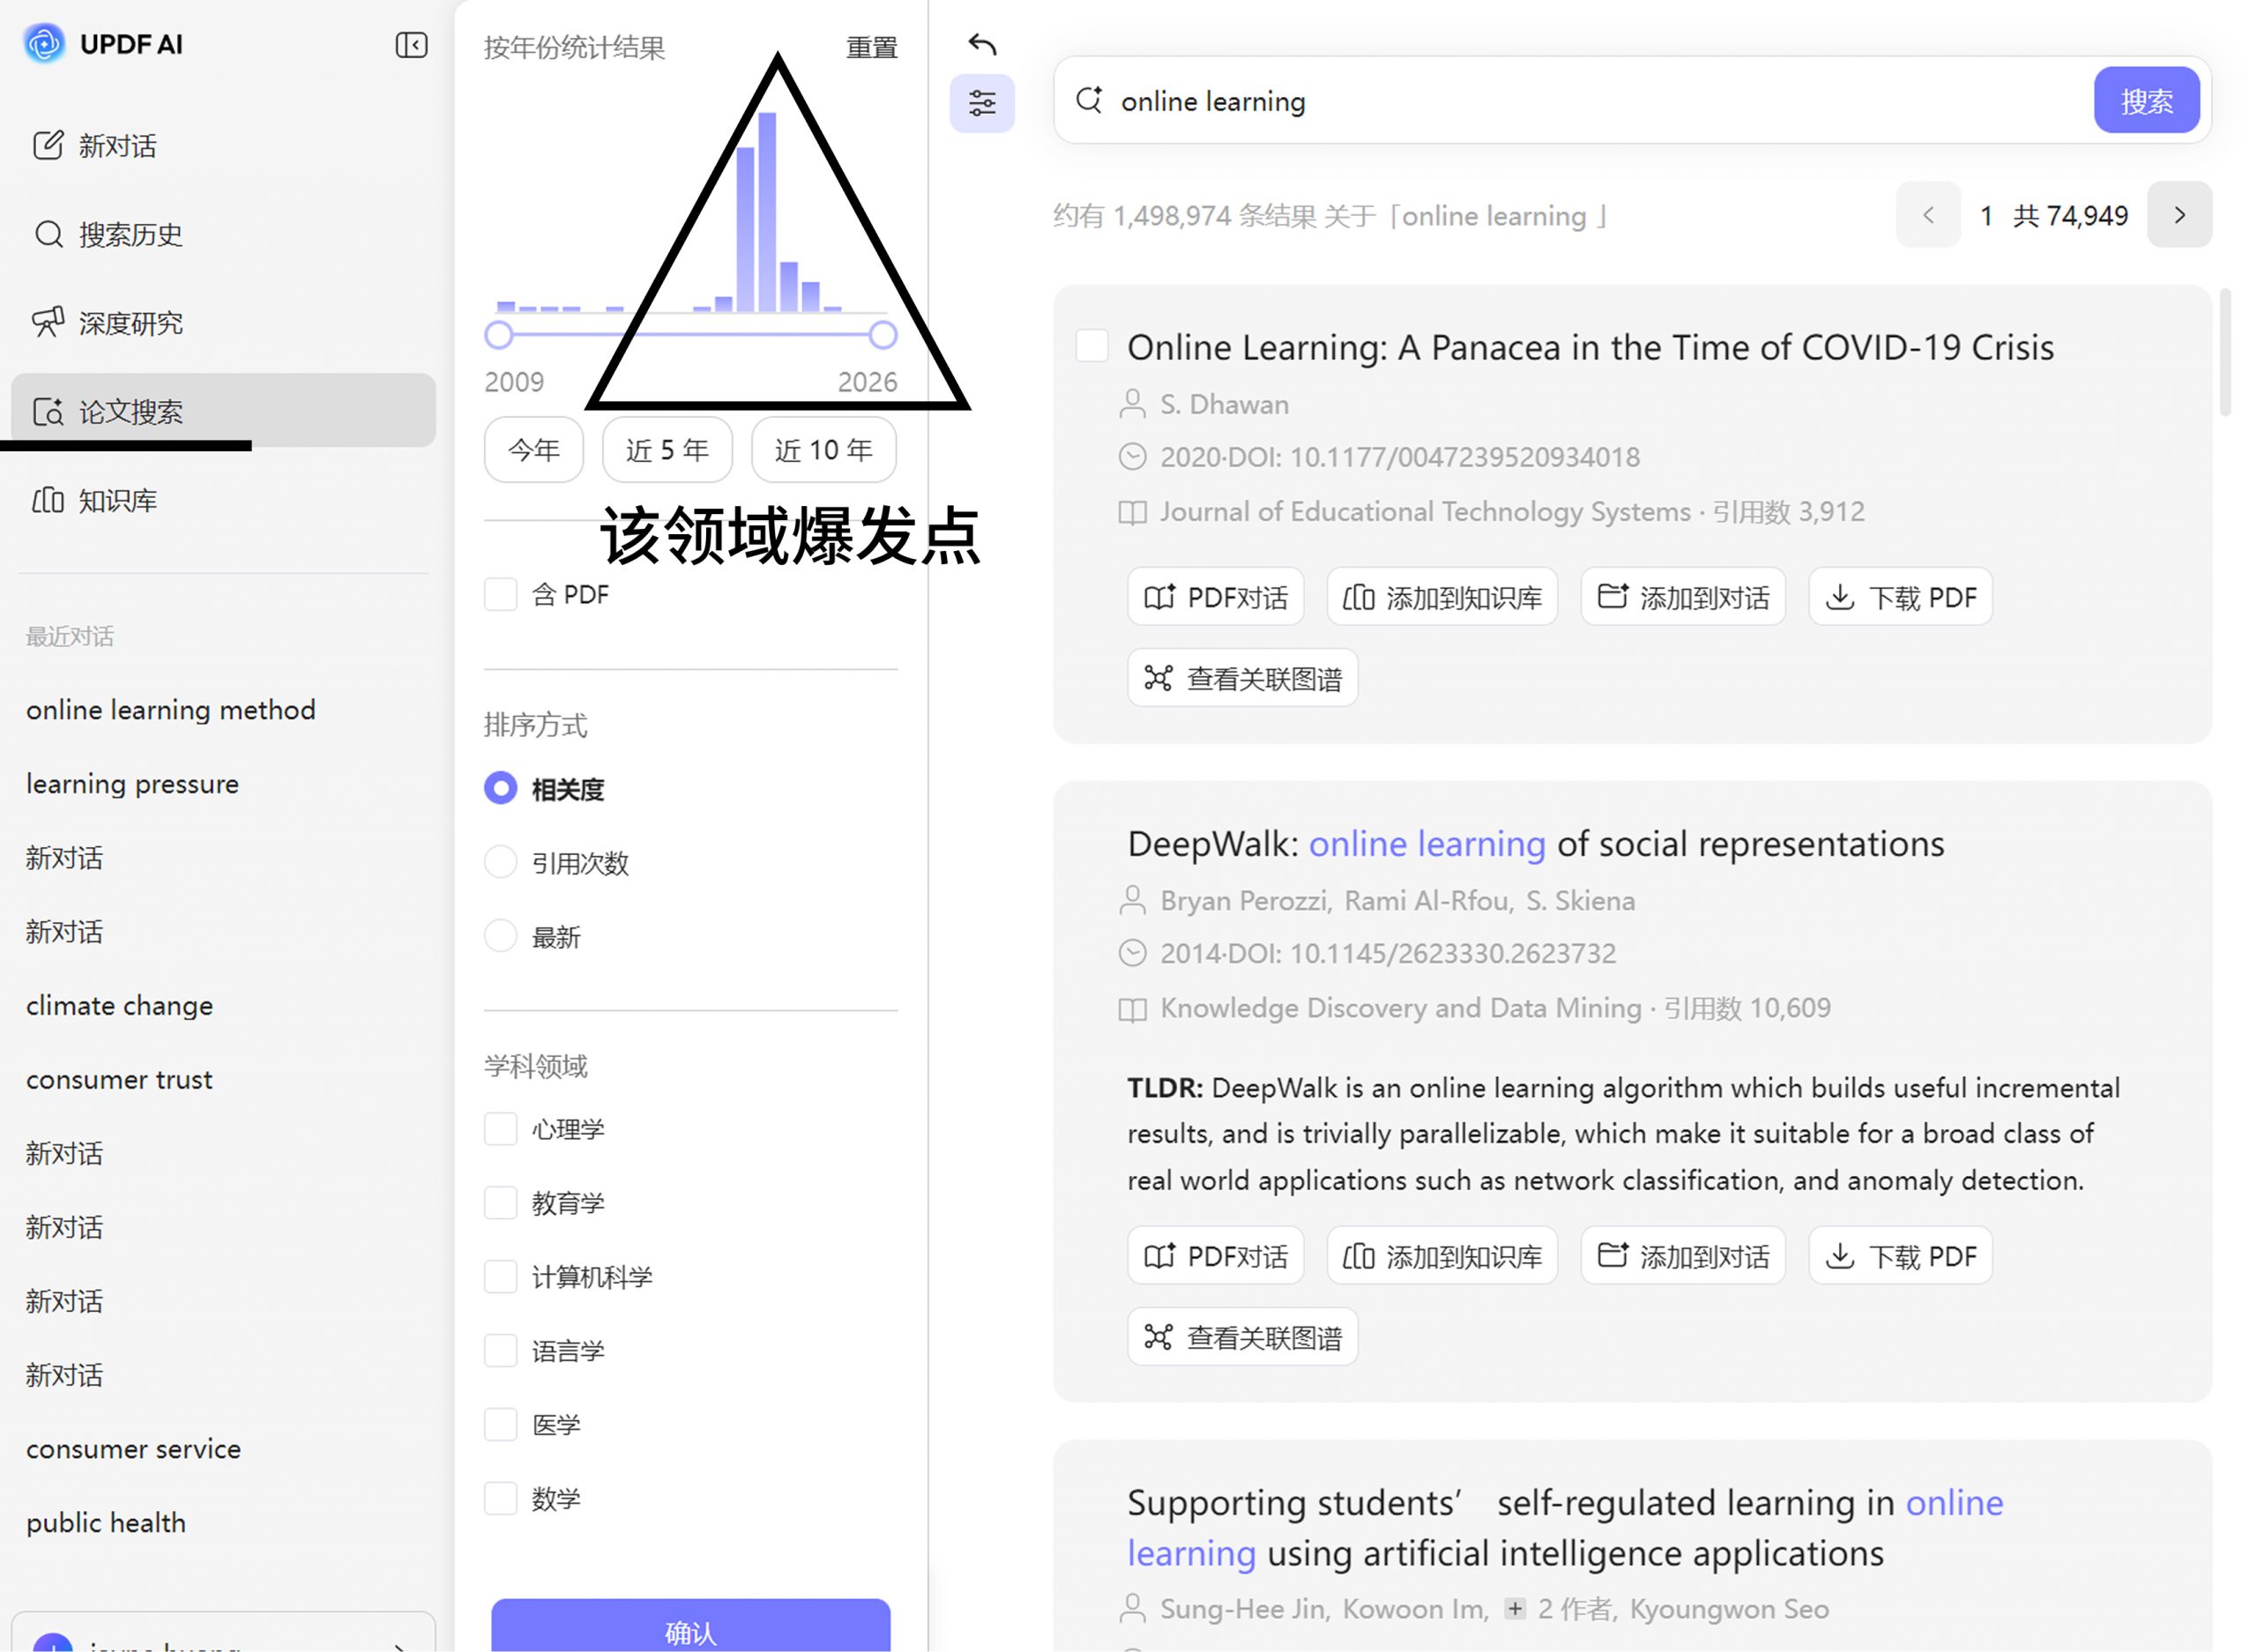Check the 计算机科学 subject filter
The width and height of the screenshot is (2257, 1652).
(x=501, y=1276)
